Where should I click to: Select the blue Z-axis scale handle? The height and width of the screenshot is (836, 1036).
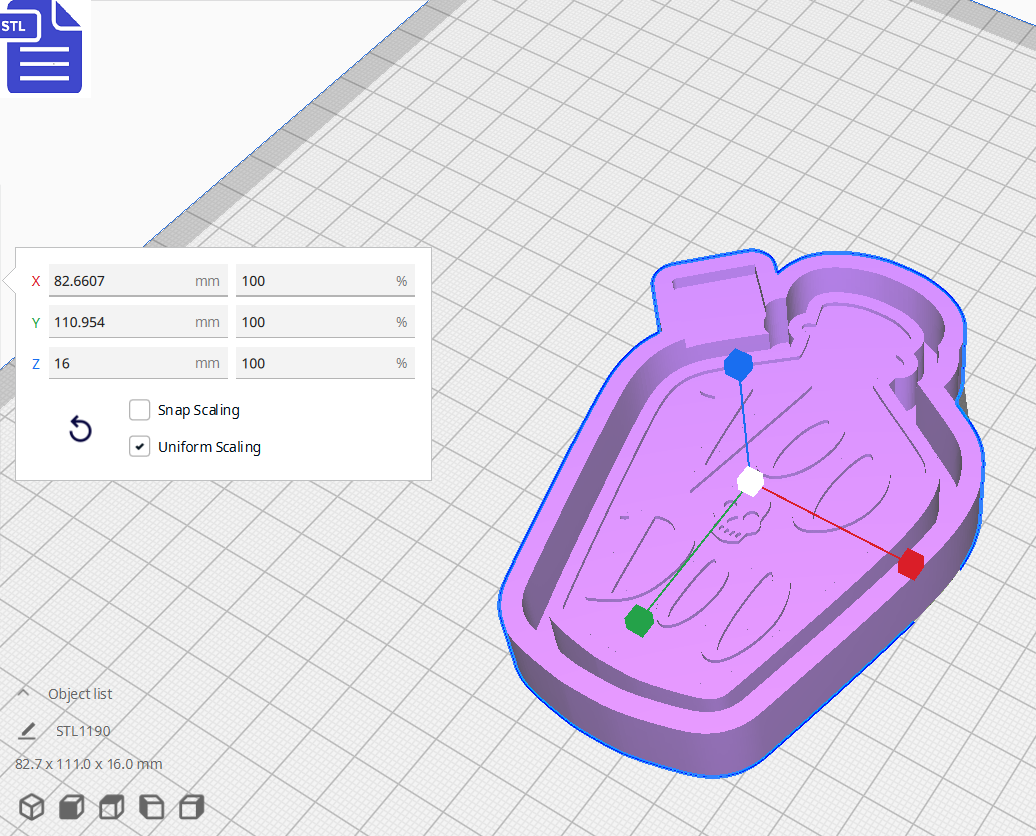coord(739,366)
